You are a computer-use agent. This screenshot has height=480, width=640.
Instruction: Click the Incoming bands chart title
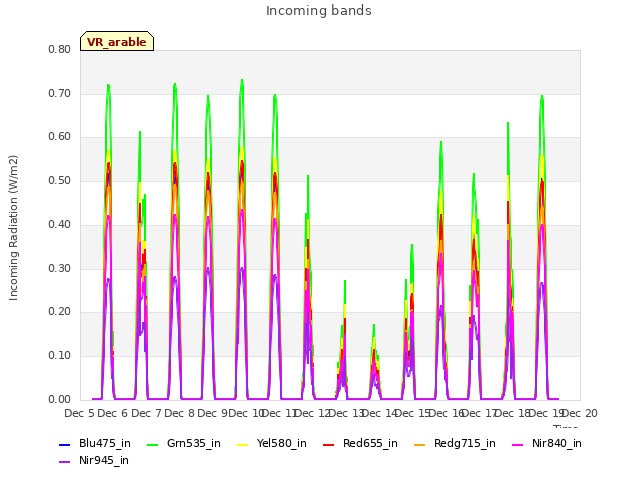click(x=319, y=11)
